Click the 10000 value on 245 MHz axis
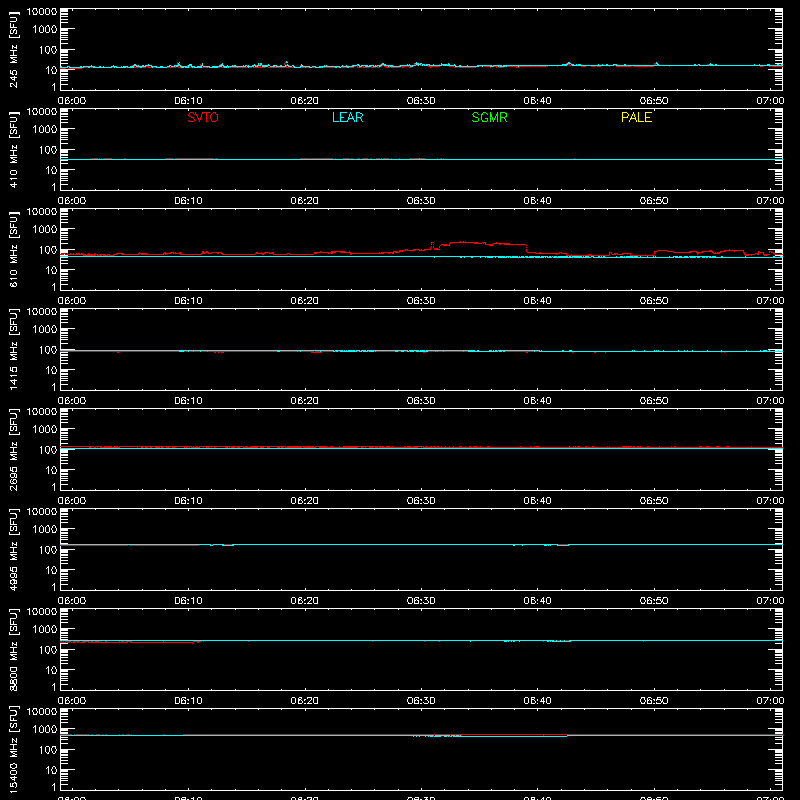Screen dimensions: 800x800 pyautogui.click(x=42, y=11)
